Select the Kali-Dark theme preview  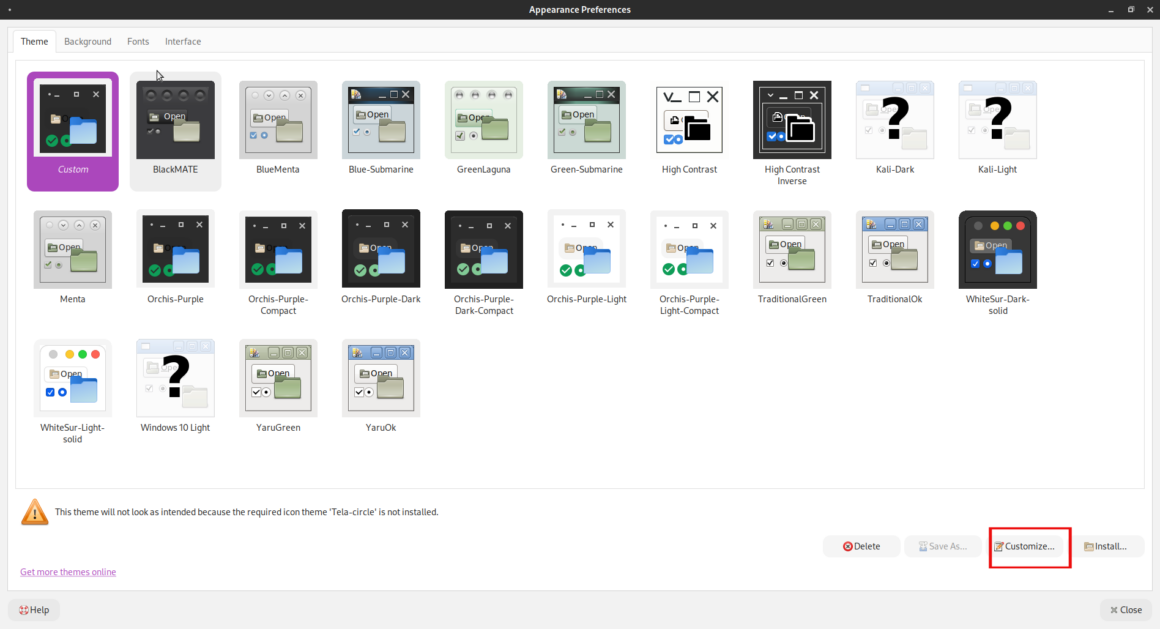coord(894,120)
